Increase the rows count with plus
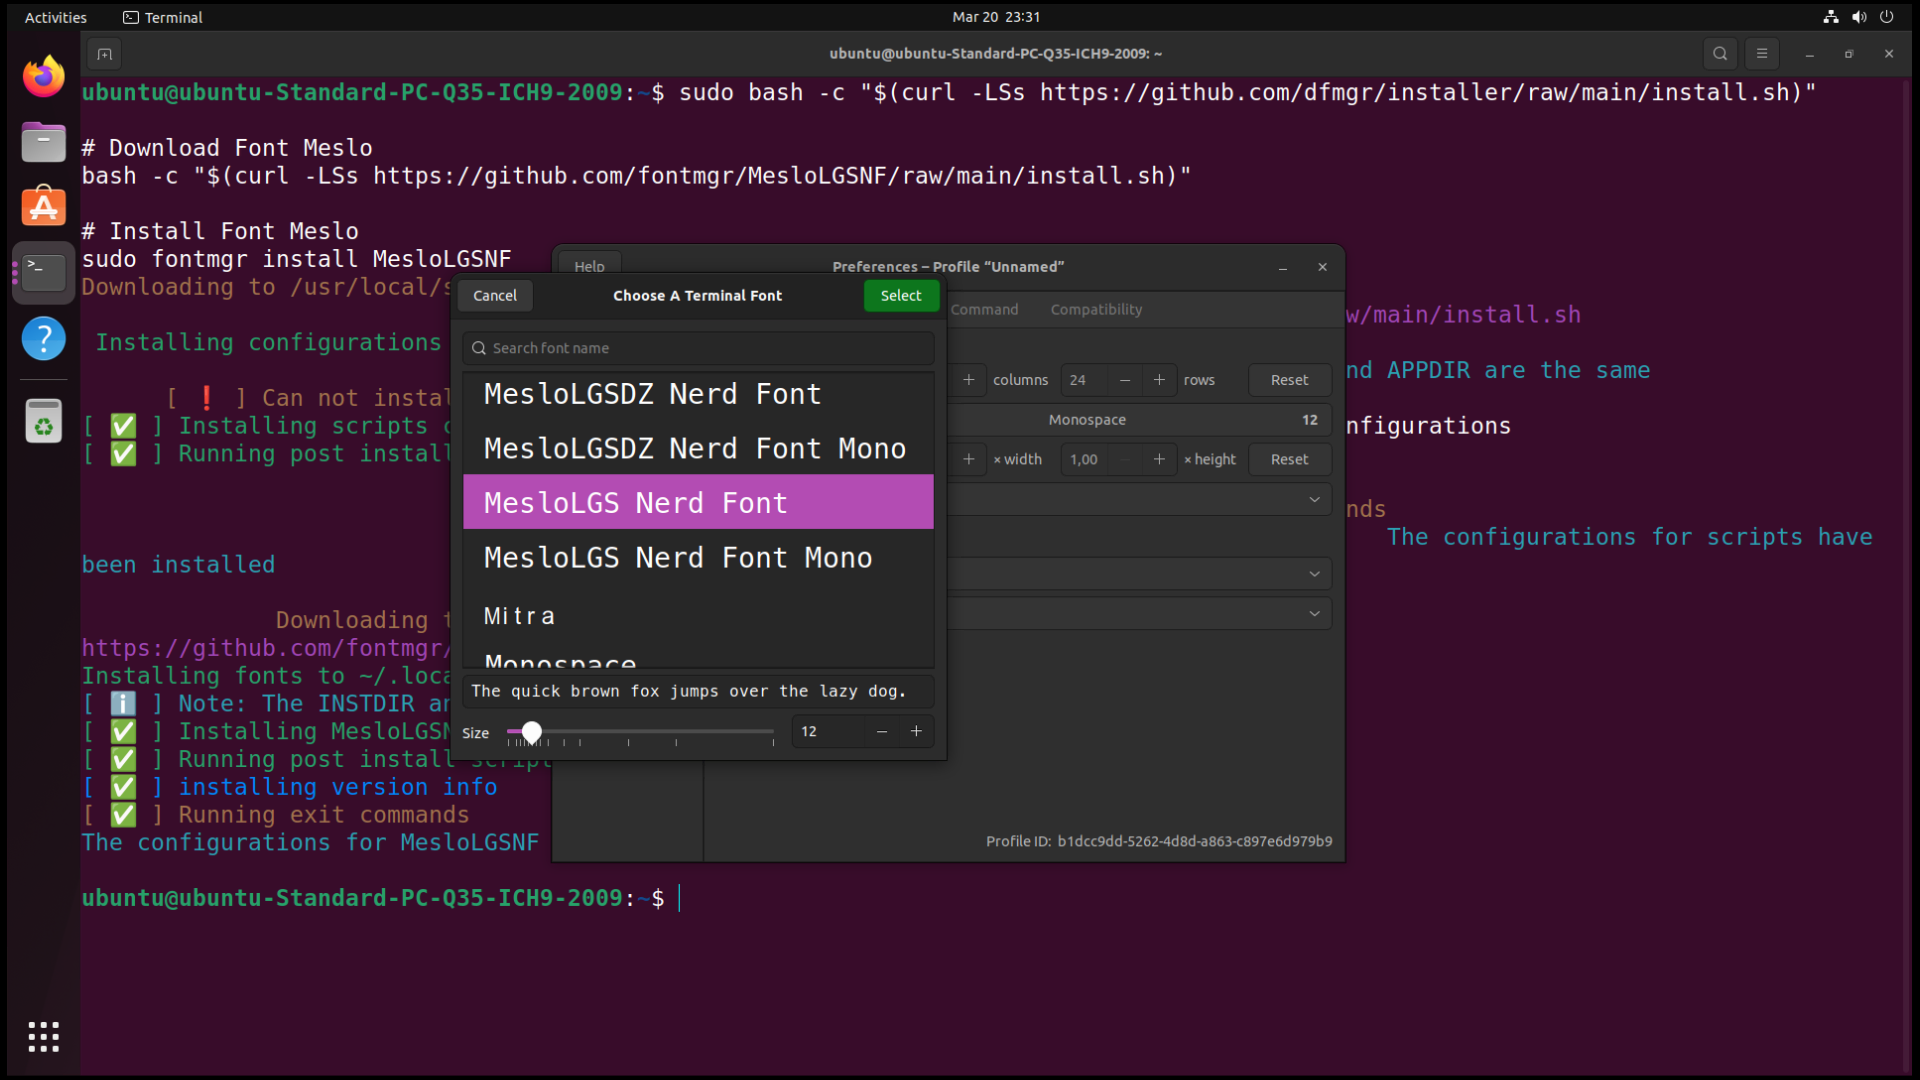Image resolution: width=1920 pixels, height=1080 pixels. click(1159, 380)
